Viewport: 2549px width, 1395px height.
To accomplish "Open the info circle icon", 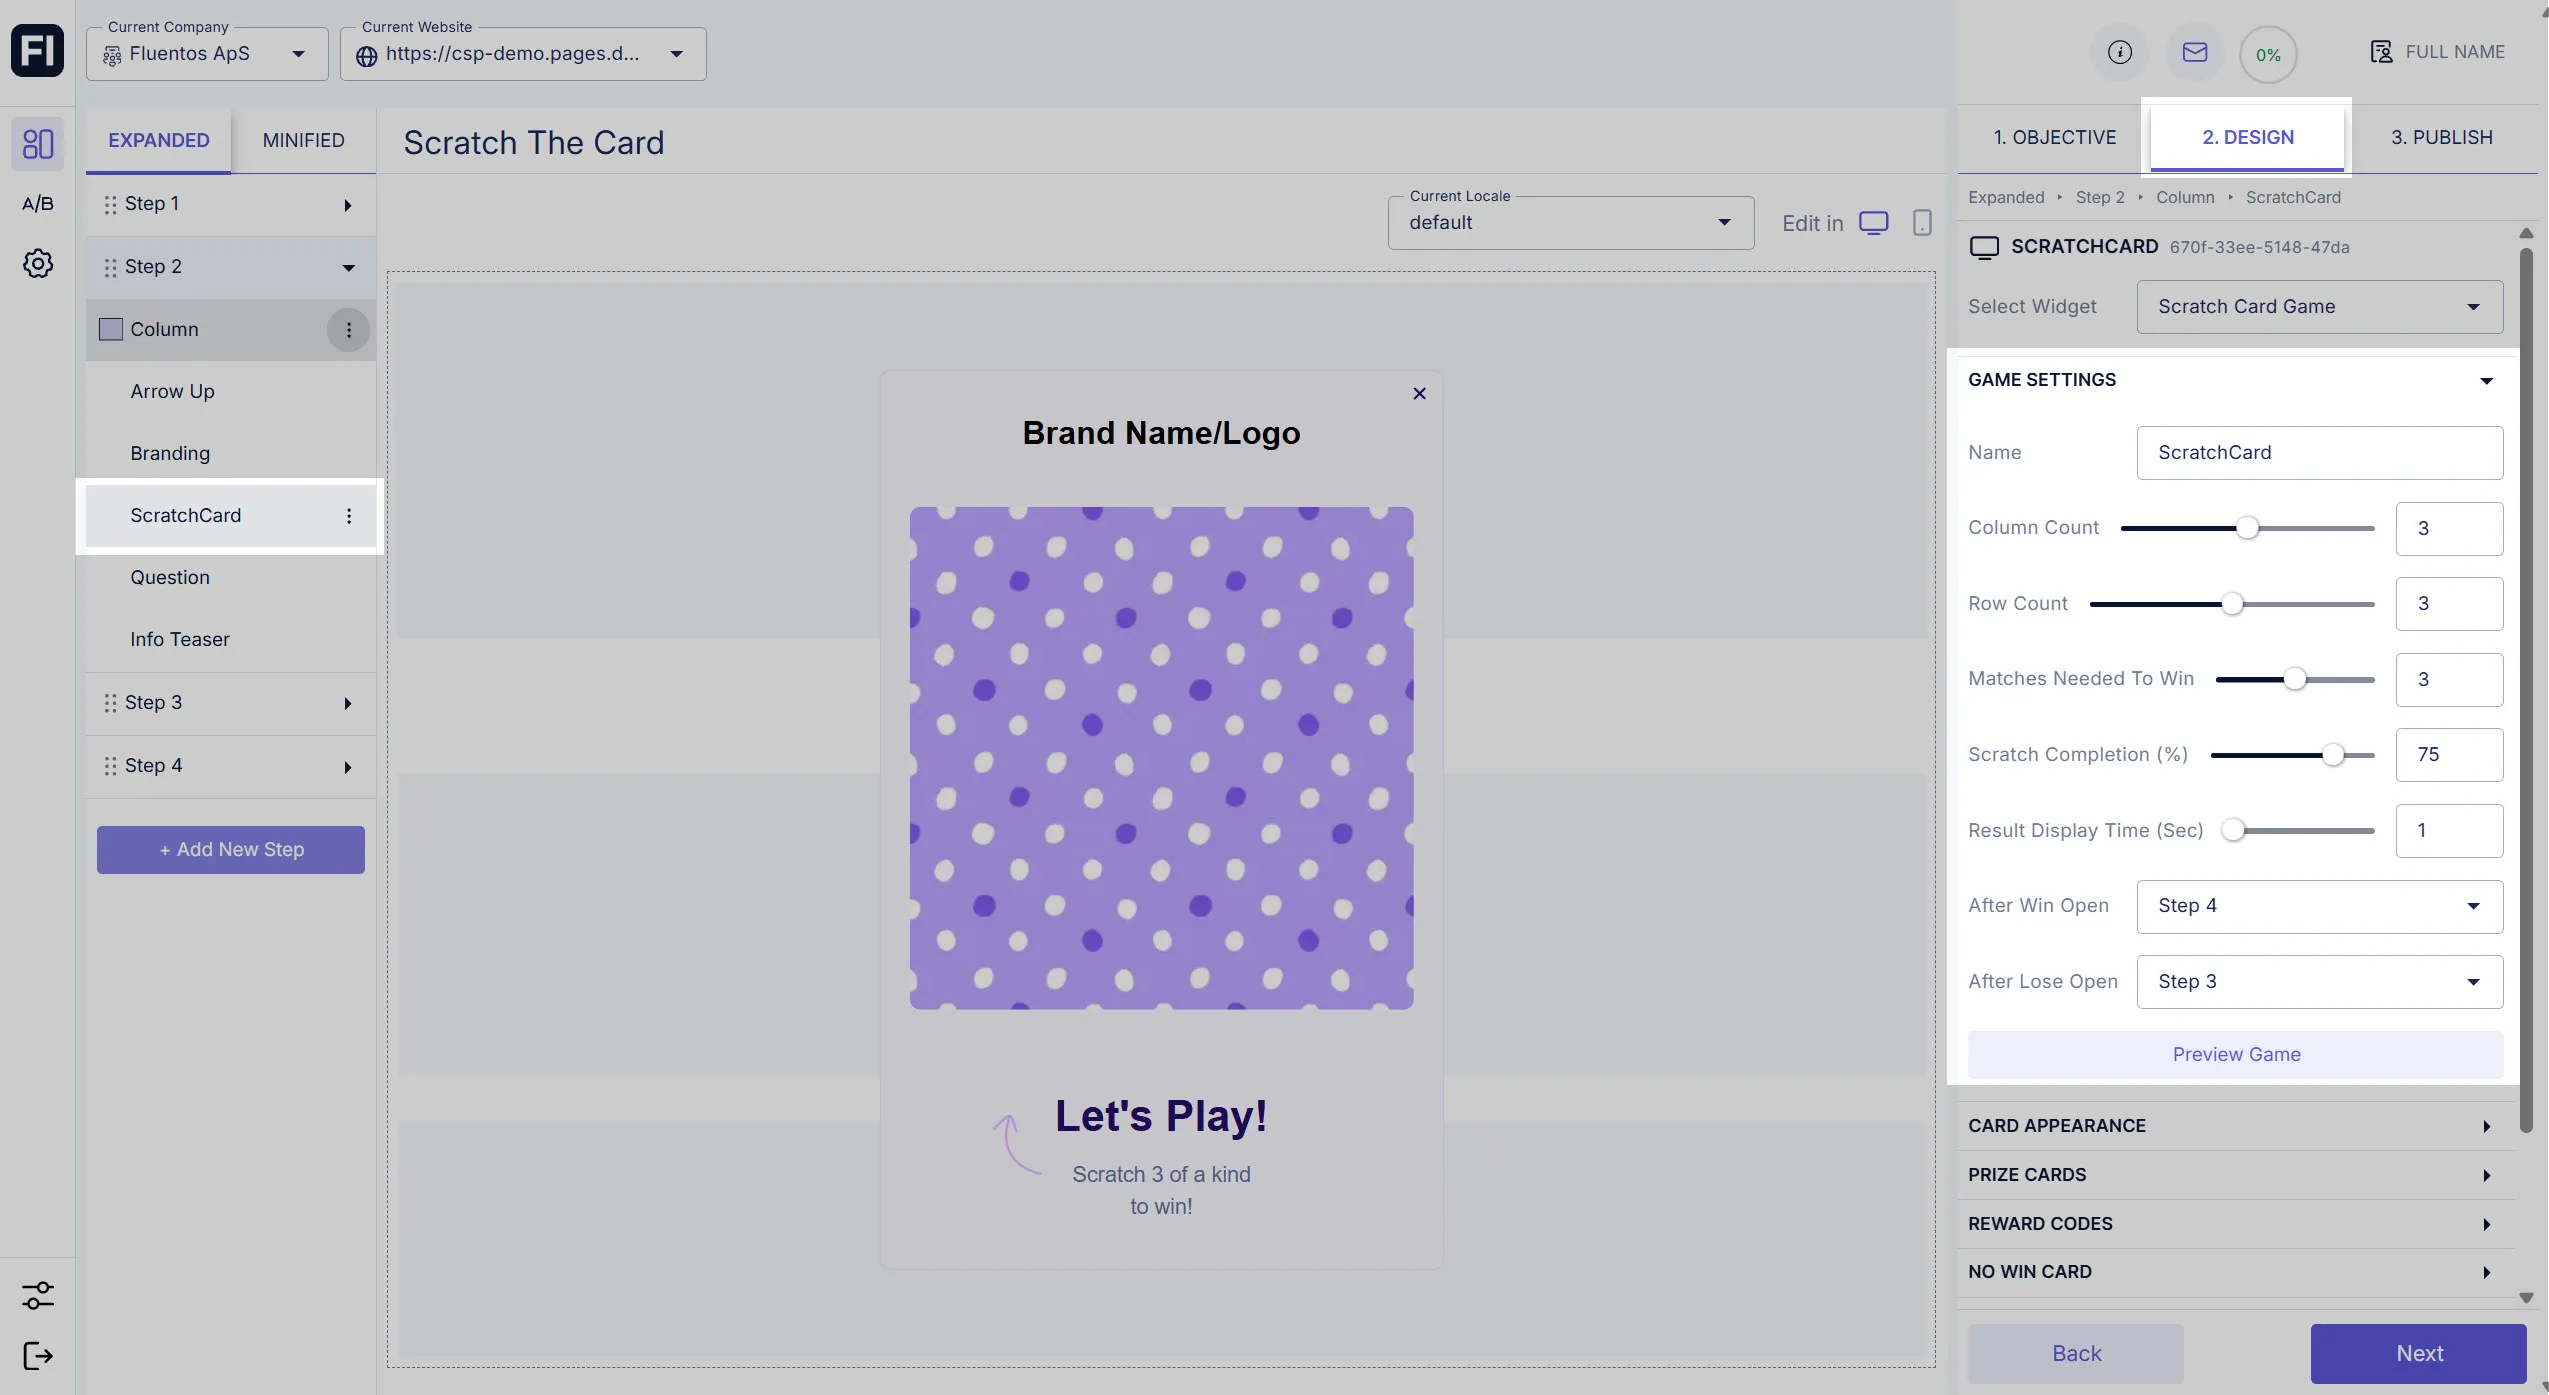I will point(2120,53).
